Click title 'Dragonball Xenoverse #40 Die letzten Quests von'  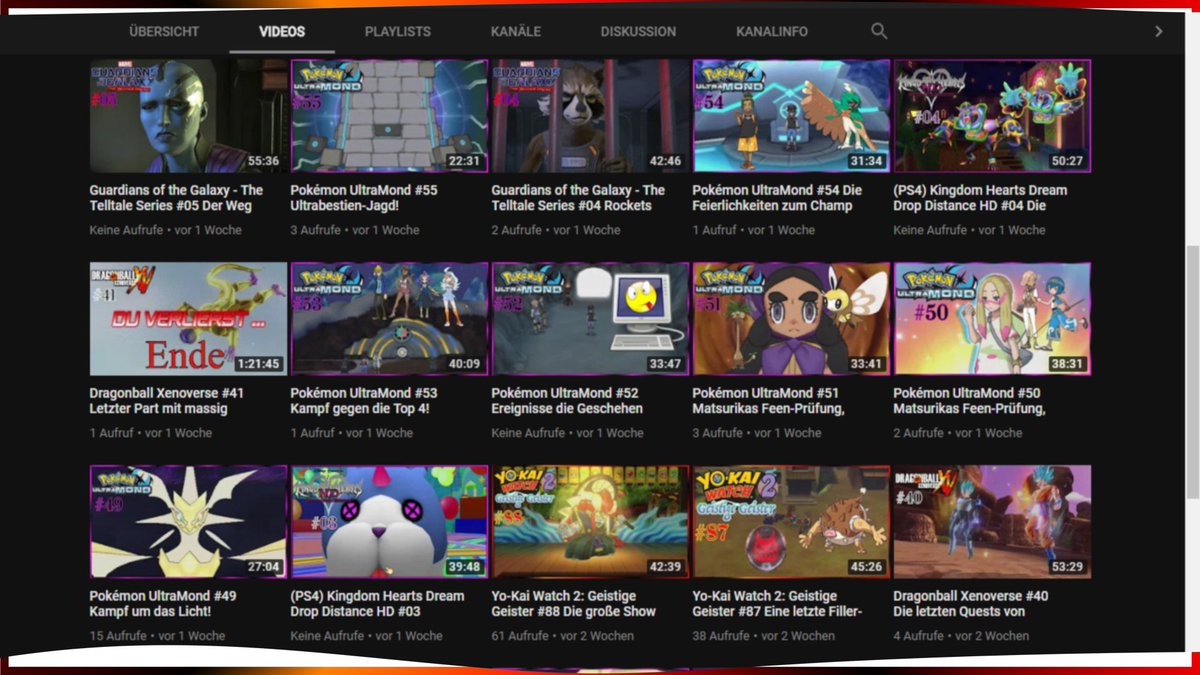coord(971,604)
